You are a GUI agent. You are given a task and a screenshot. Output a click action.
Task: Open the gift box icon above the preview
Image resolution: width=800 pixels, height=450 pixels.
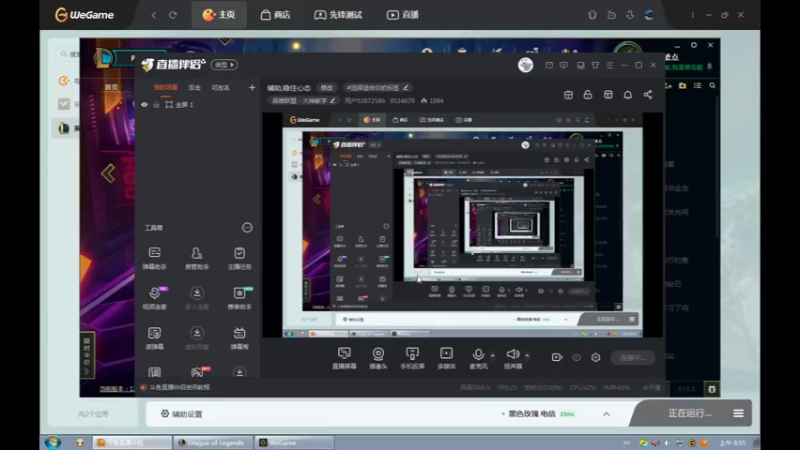pos(568,95)
